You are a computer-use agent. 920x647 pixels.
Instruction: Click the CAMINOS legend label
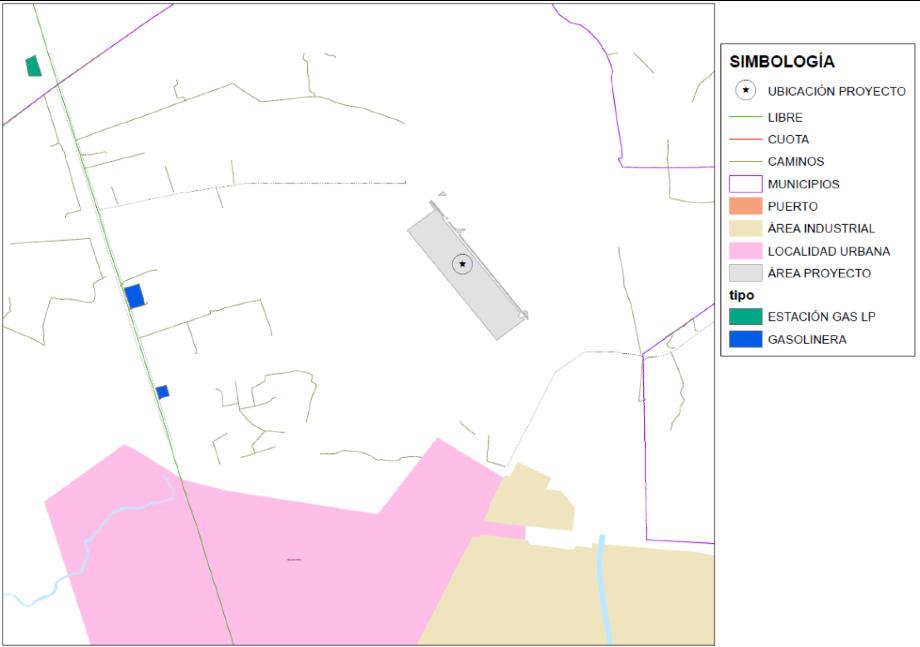[796, 161]
